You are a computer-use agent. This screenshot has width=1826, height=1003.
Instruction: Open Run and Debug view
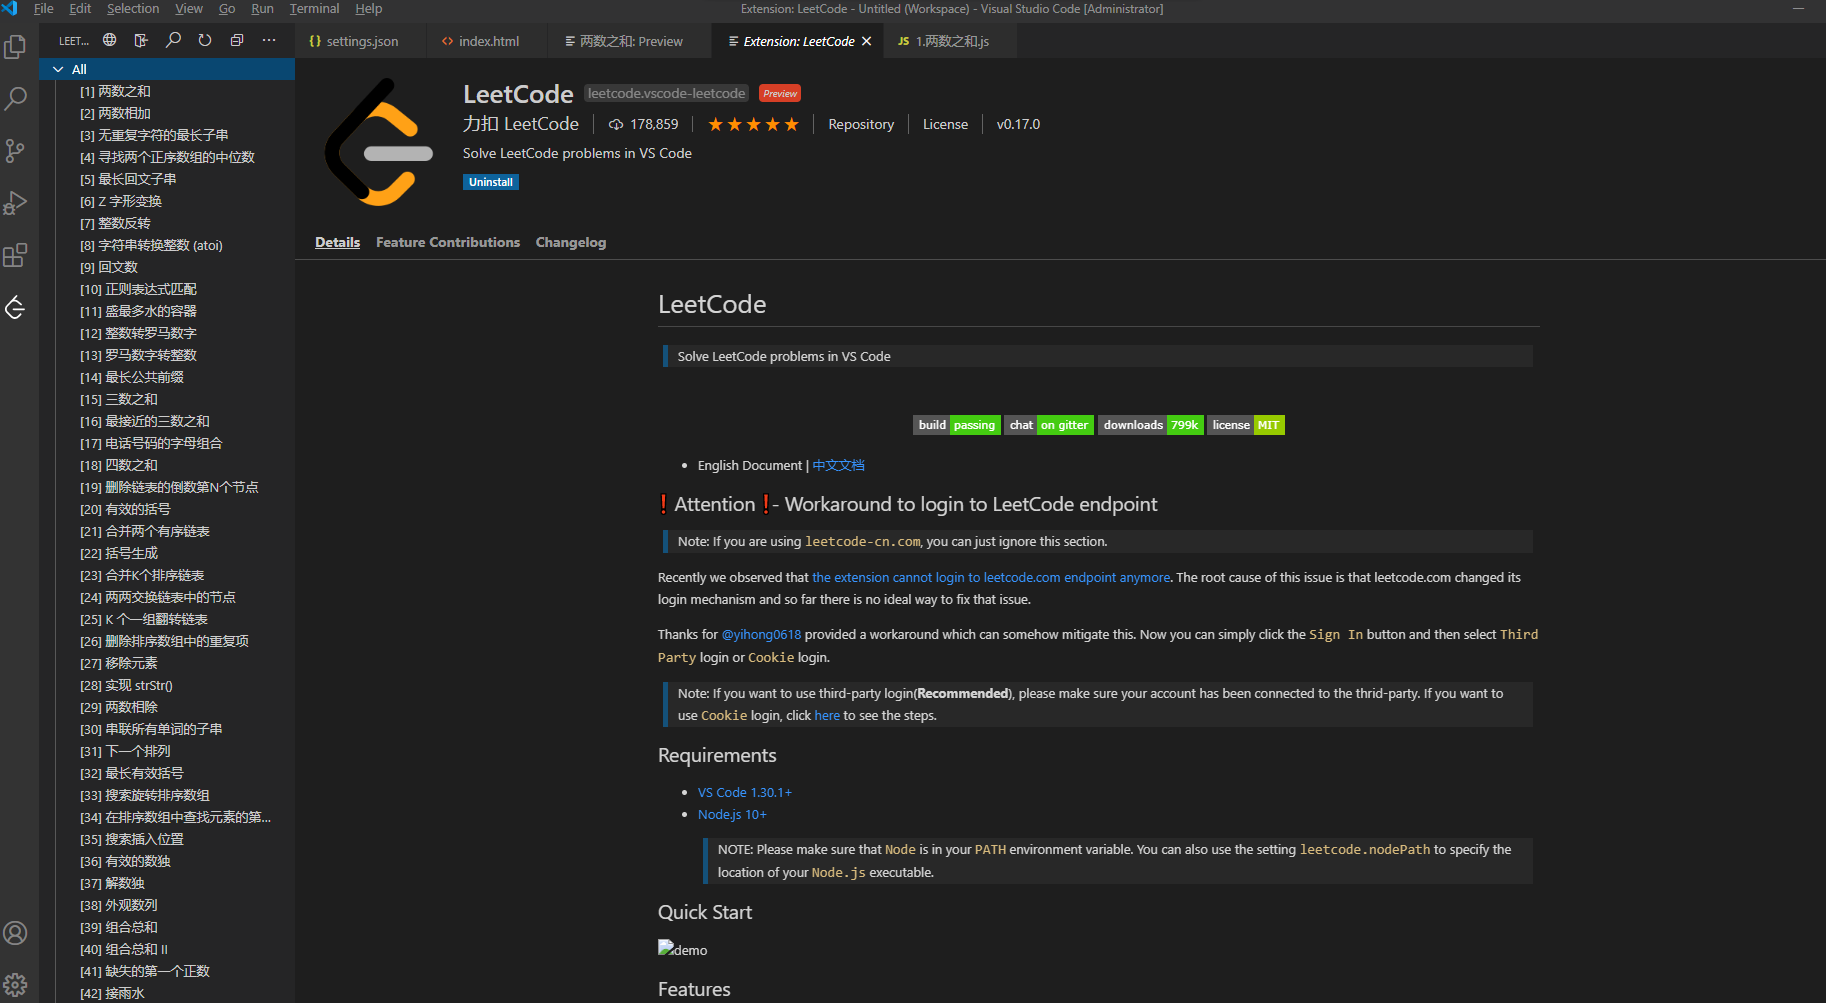tap(16, 203)
